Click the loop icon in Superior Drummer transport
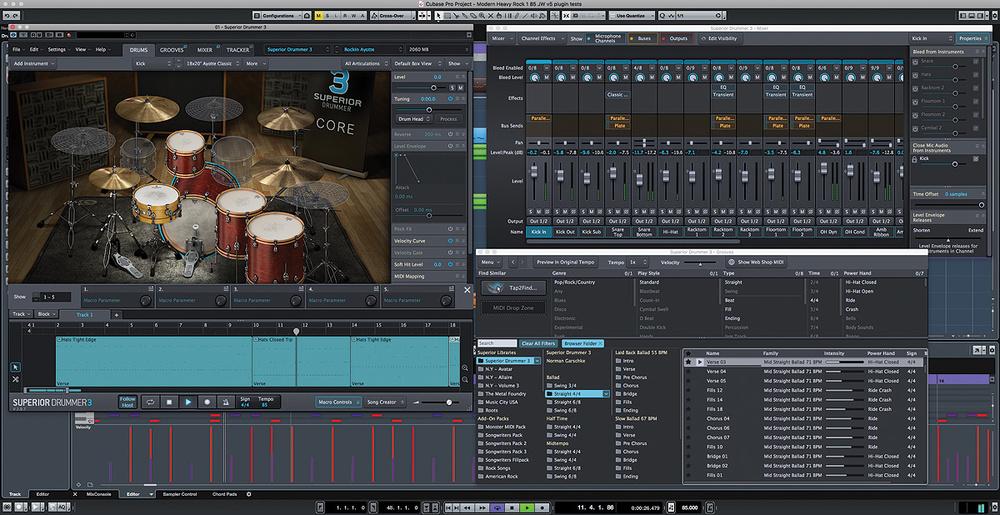The width and height of the screenshot is (1000, 515). (x=151, y=402)
